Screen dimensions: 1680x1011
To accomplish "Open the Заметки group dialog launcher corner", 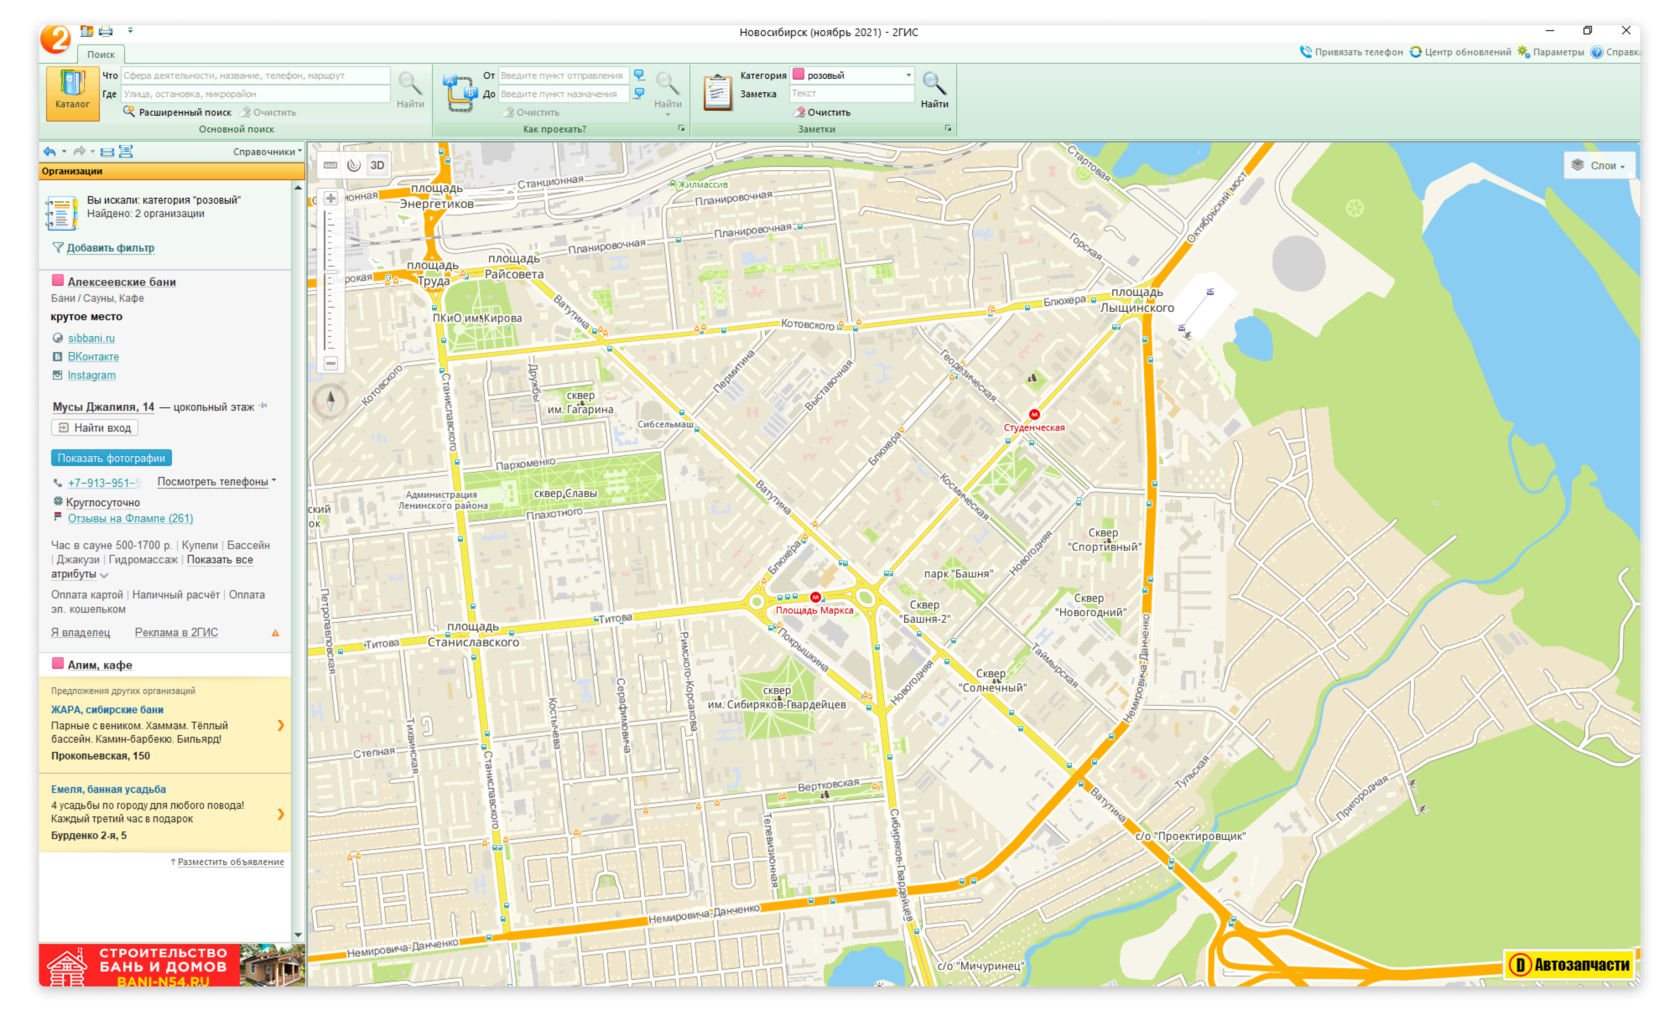I will (948, 129).
